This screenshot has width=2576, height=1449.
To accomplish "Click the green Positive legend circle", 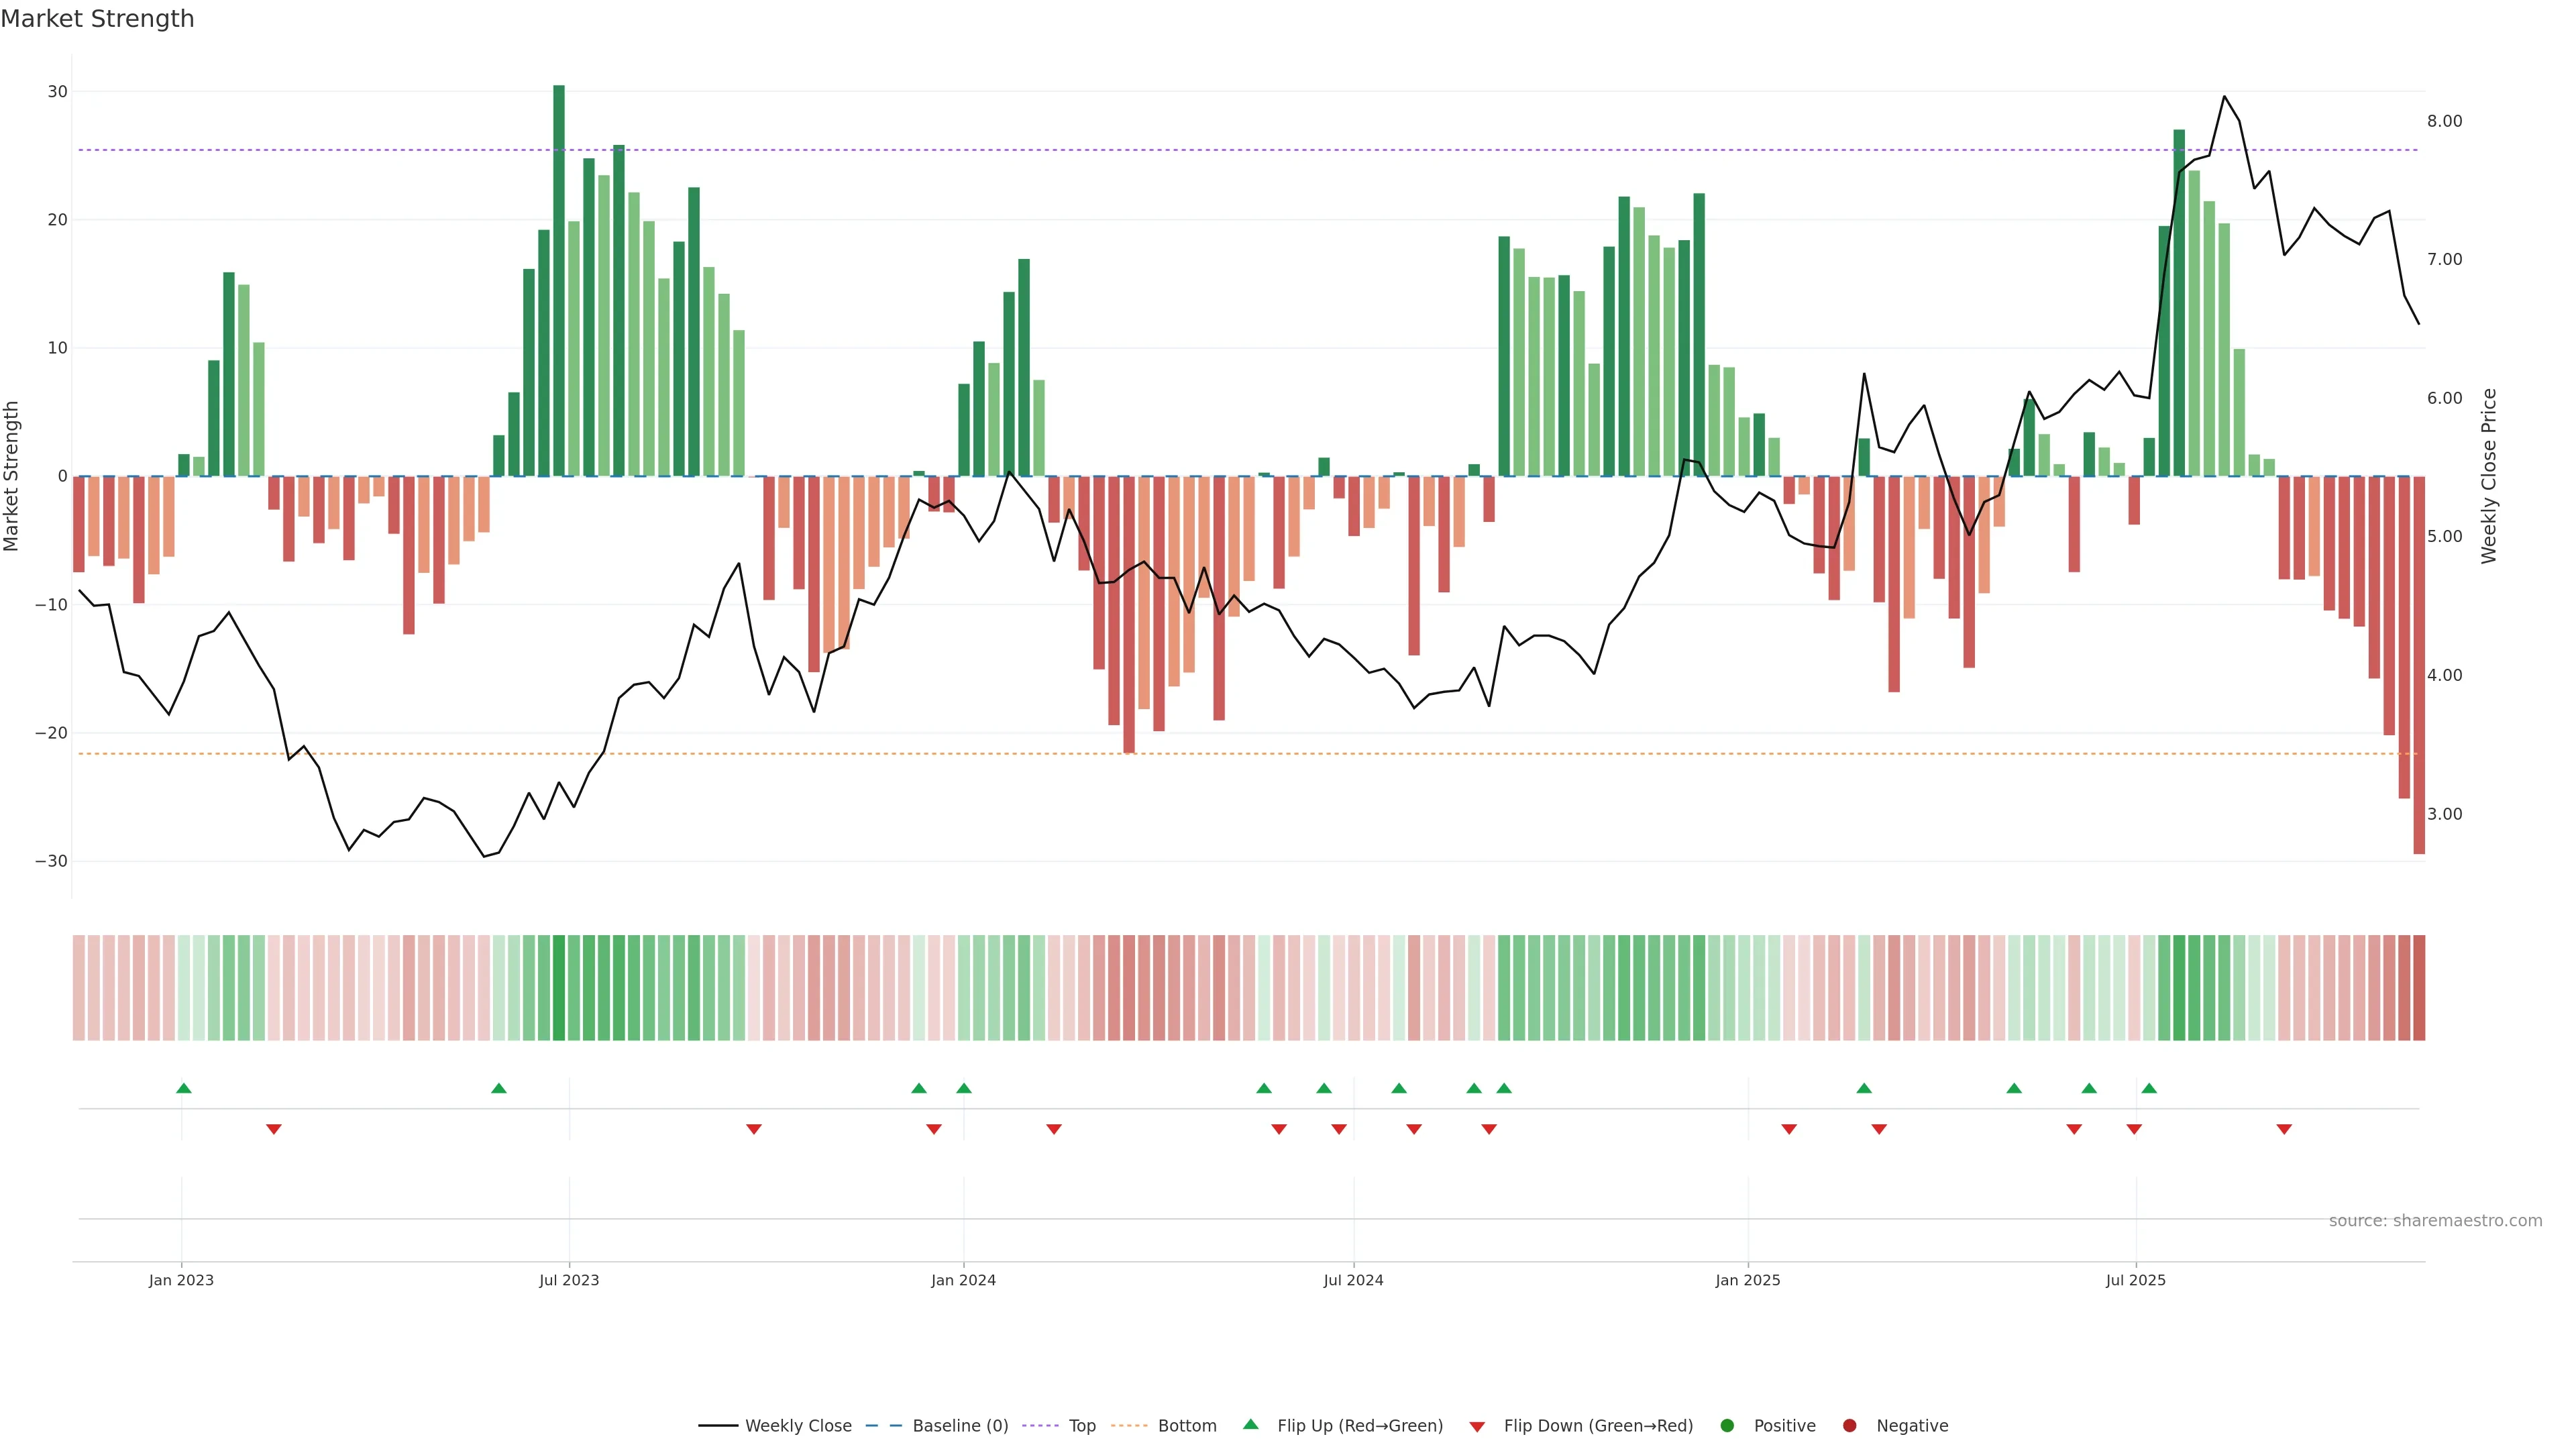I will click(1727, 1425).
